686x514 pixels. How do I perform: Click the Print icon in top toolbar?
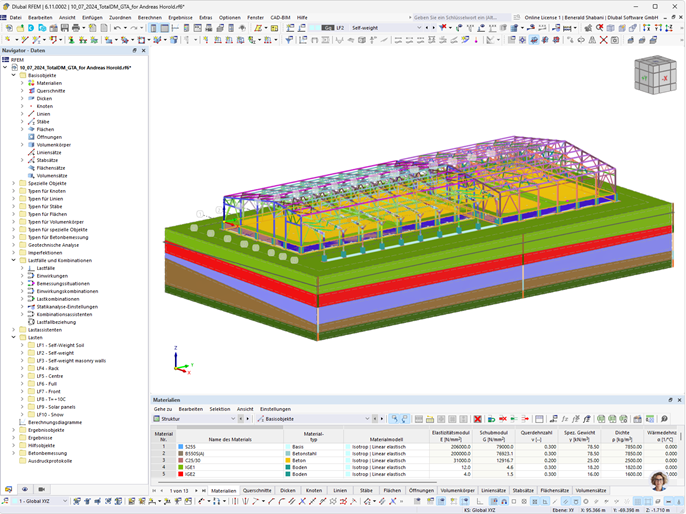[x=76, y=28]
